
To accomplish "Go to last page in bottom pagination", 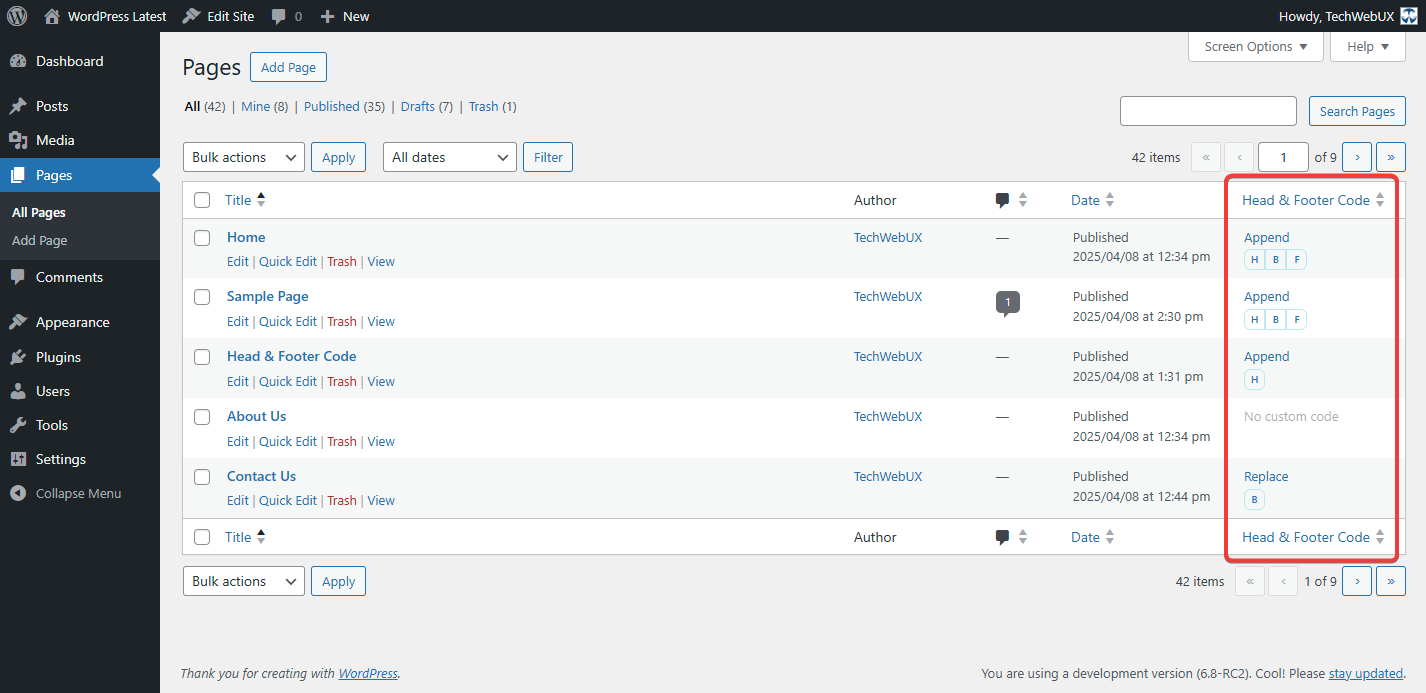I will coord(1391,581).
